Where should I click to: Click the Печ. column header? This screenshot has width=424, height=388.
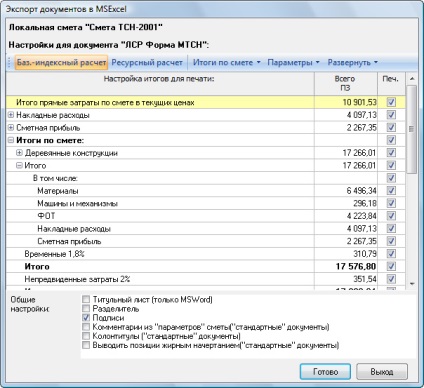tap(390, 83)
